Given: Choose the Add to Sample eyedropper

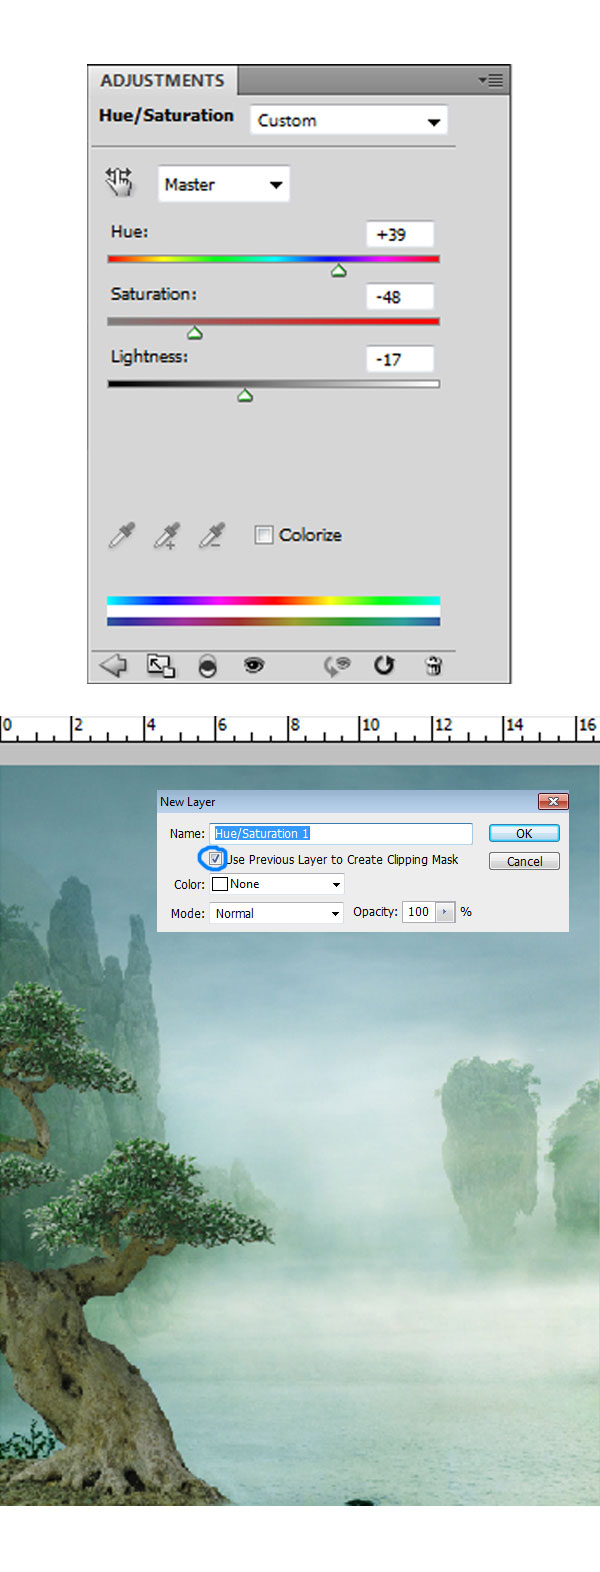Looking at the screenshot, I should tap(166, 536).
